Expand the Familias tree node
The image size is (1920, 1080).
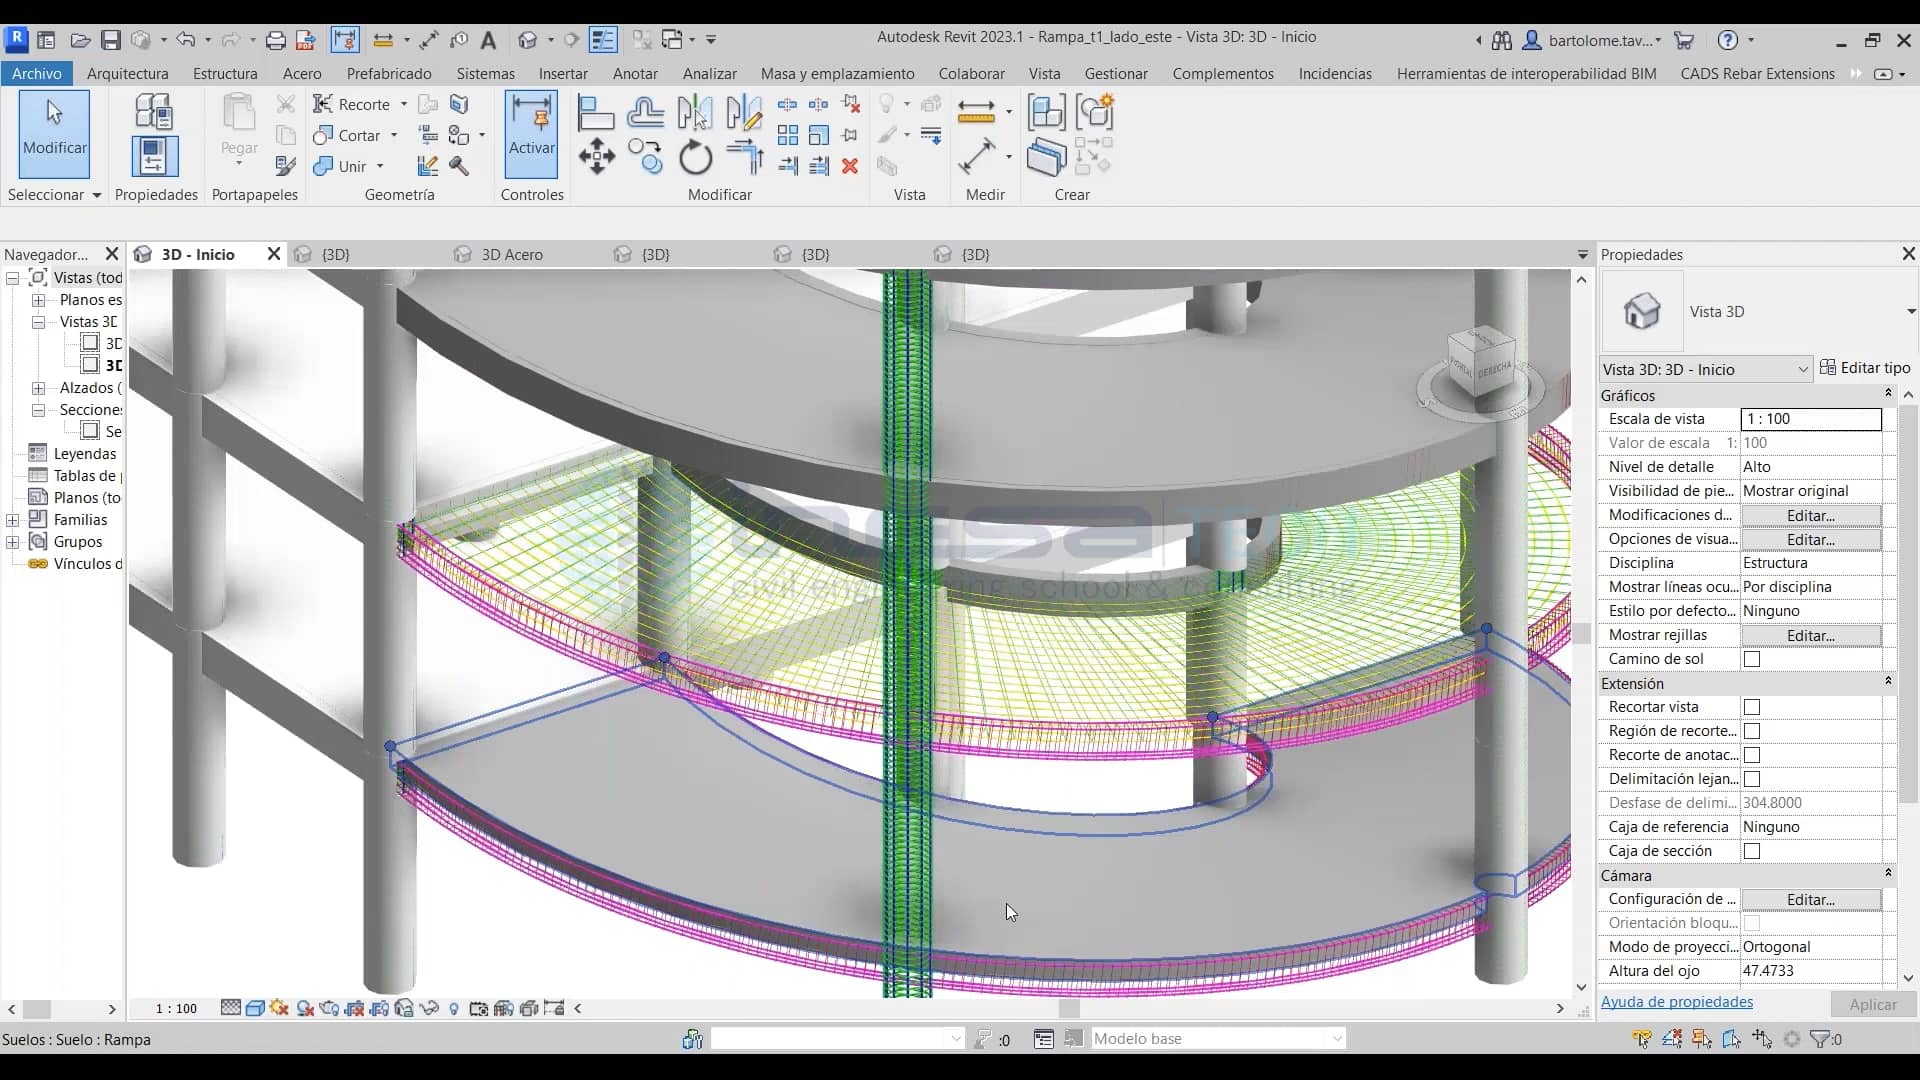click(x=13, y=519)
